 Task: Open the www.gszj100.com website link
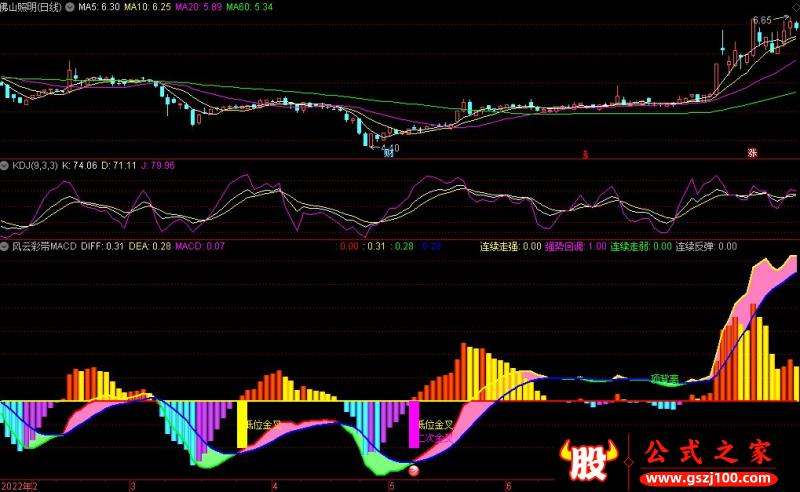(x=708, y=479)
